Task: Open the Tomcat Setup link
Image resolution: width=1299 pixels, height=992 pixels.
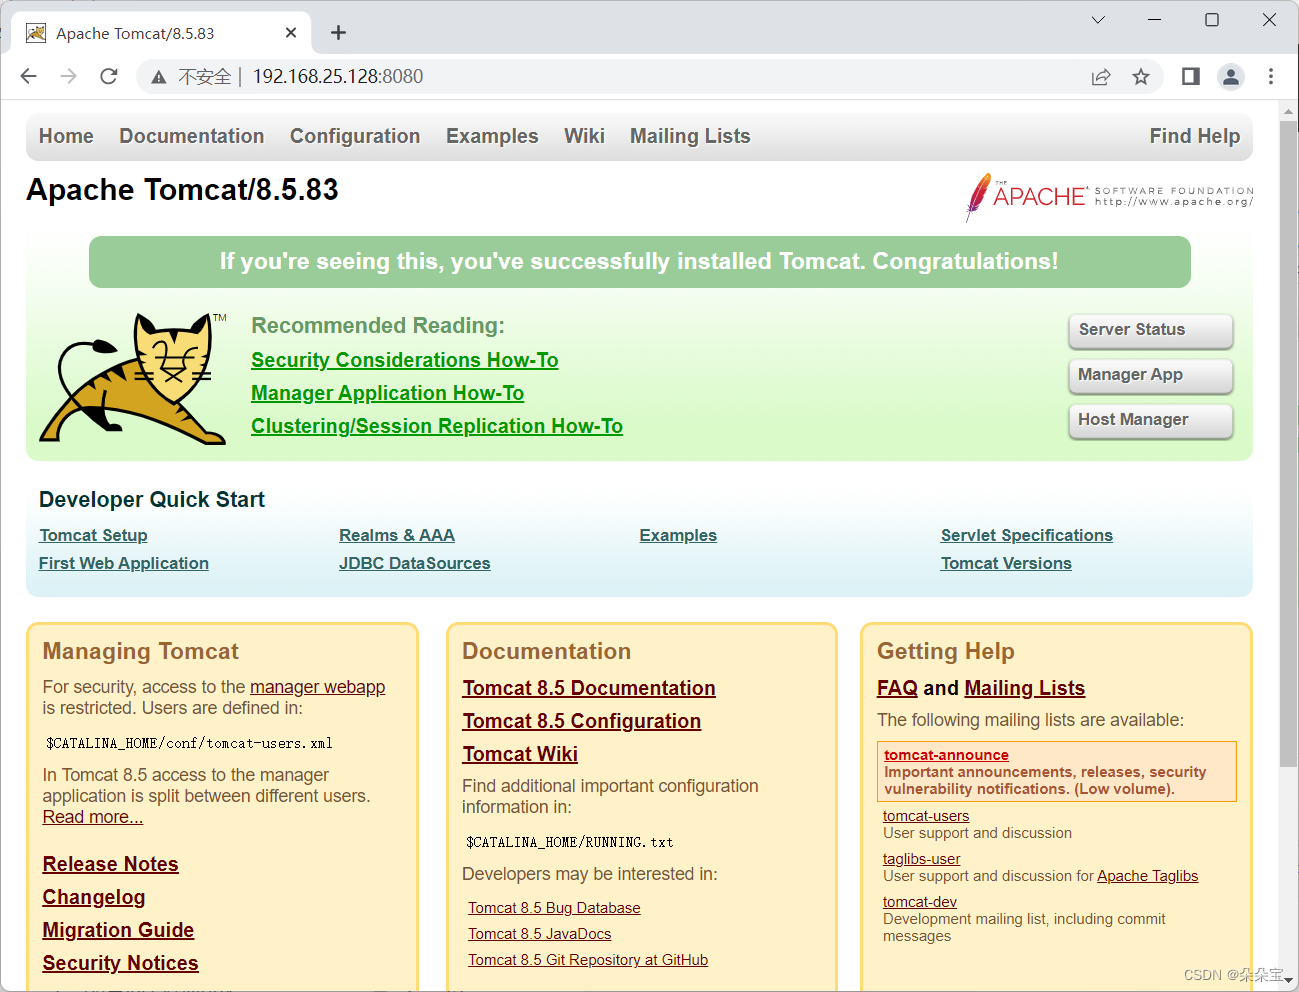Action: coord(93,535)
